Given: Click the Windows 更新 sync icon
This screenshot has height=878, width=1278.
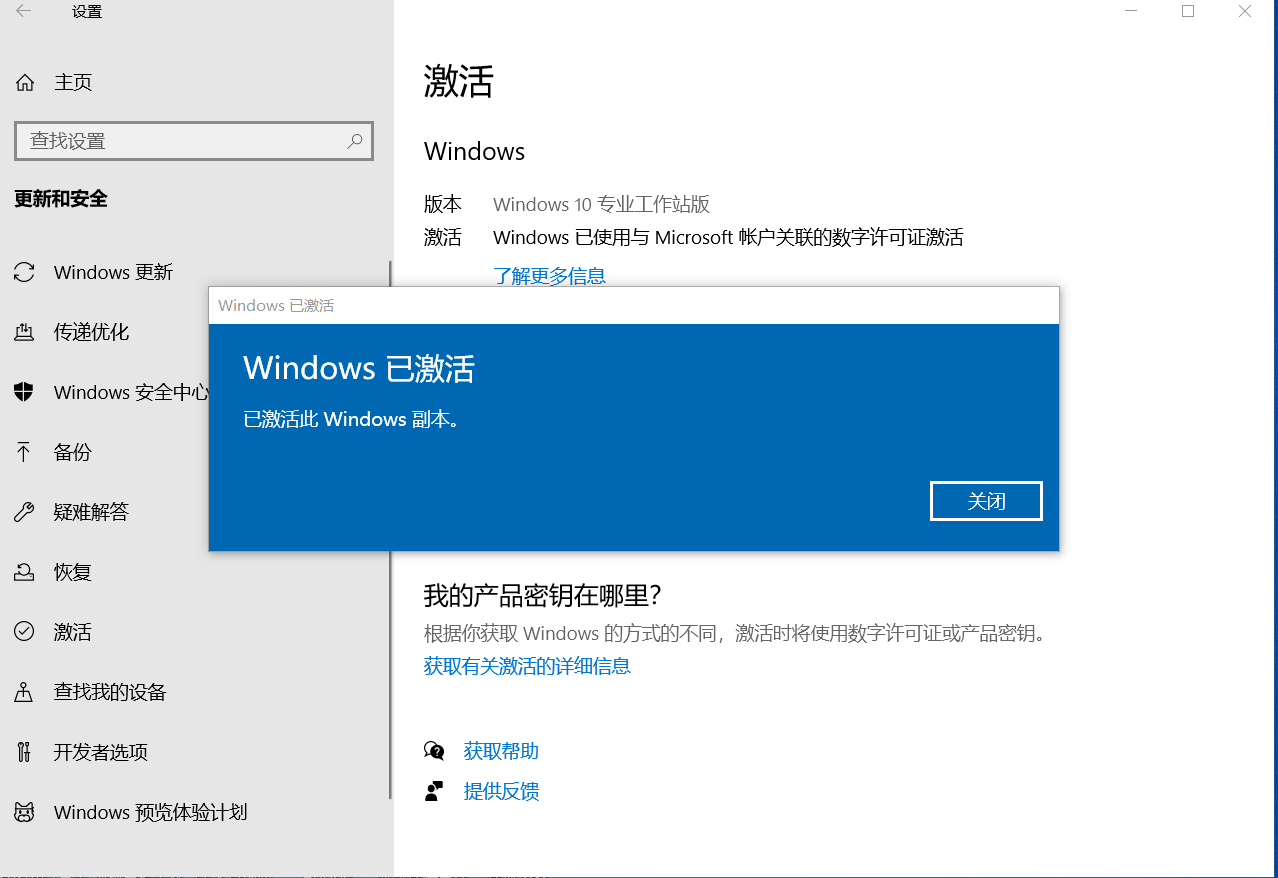Looking at the screenshot, I should [24, 272].
